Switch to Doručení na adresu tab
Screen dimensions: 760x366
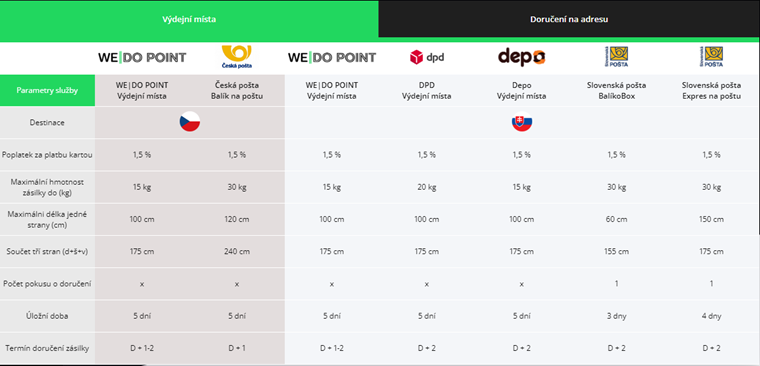click(569, 19)
